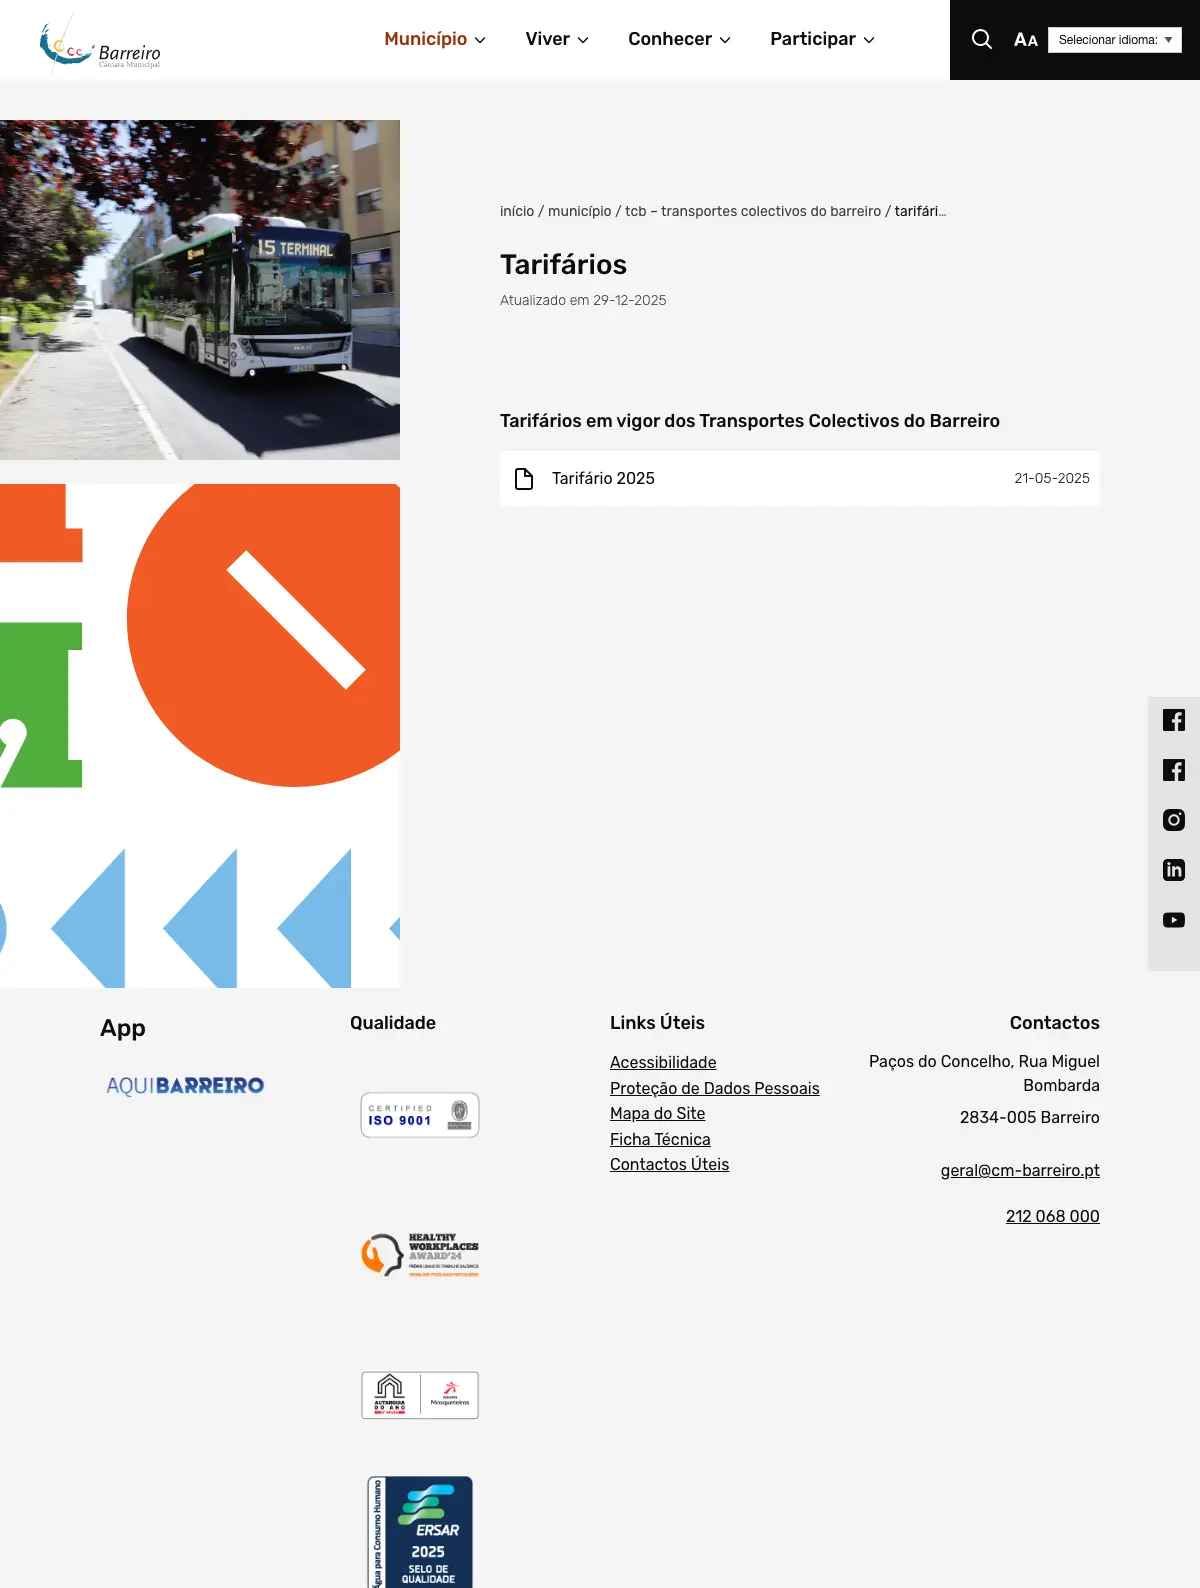Expand the Participar menu
Image resolution: width=1200 pixels, height=1588 pixels.
coord(822,39)
